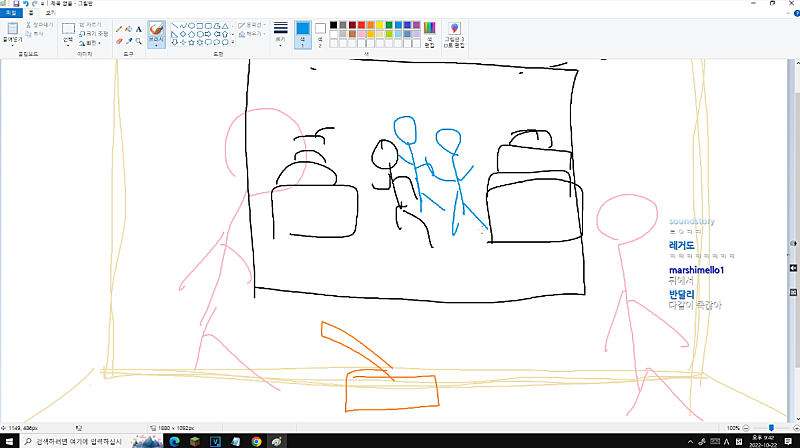800x448 pixels.
Task: Select the Pencil tool
Action: click(x=118, y=29)
